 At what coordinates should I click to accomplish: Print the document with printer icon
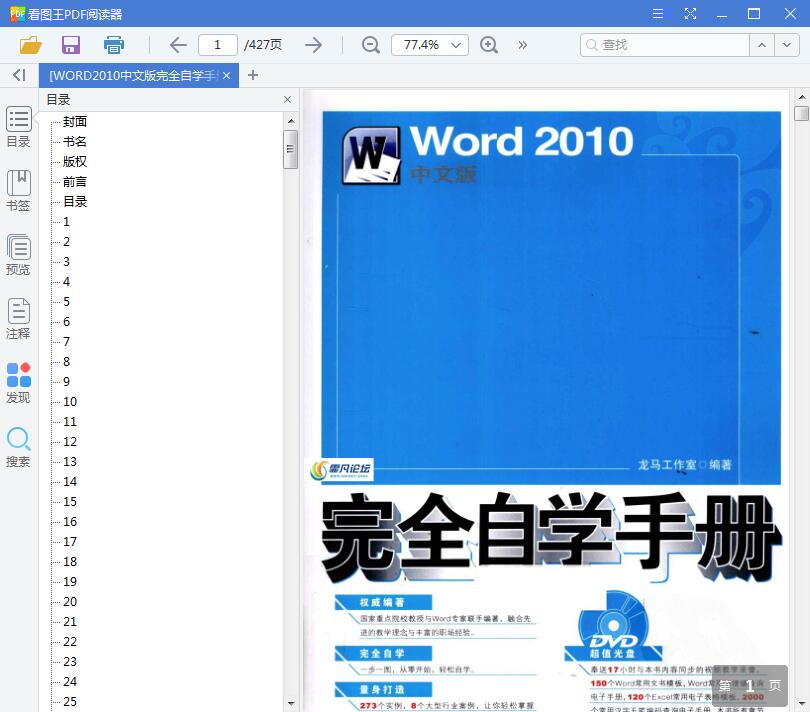pyautogui.click(x=114, y=45)
